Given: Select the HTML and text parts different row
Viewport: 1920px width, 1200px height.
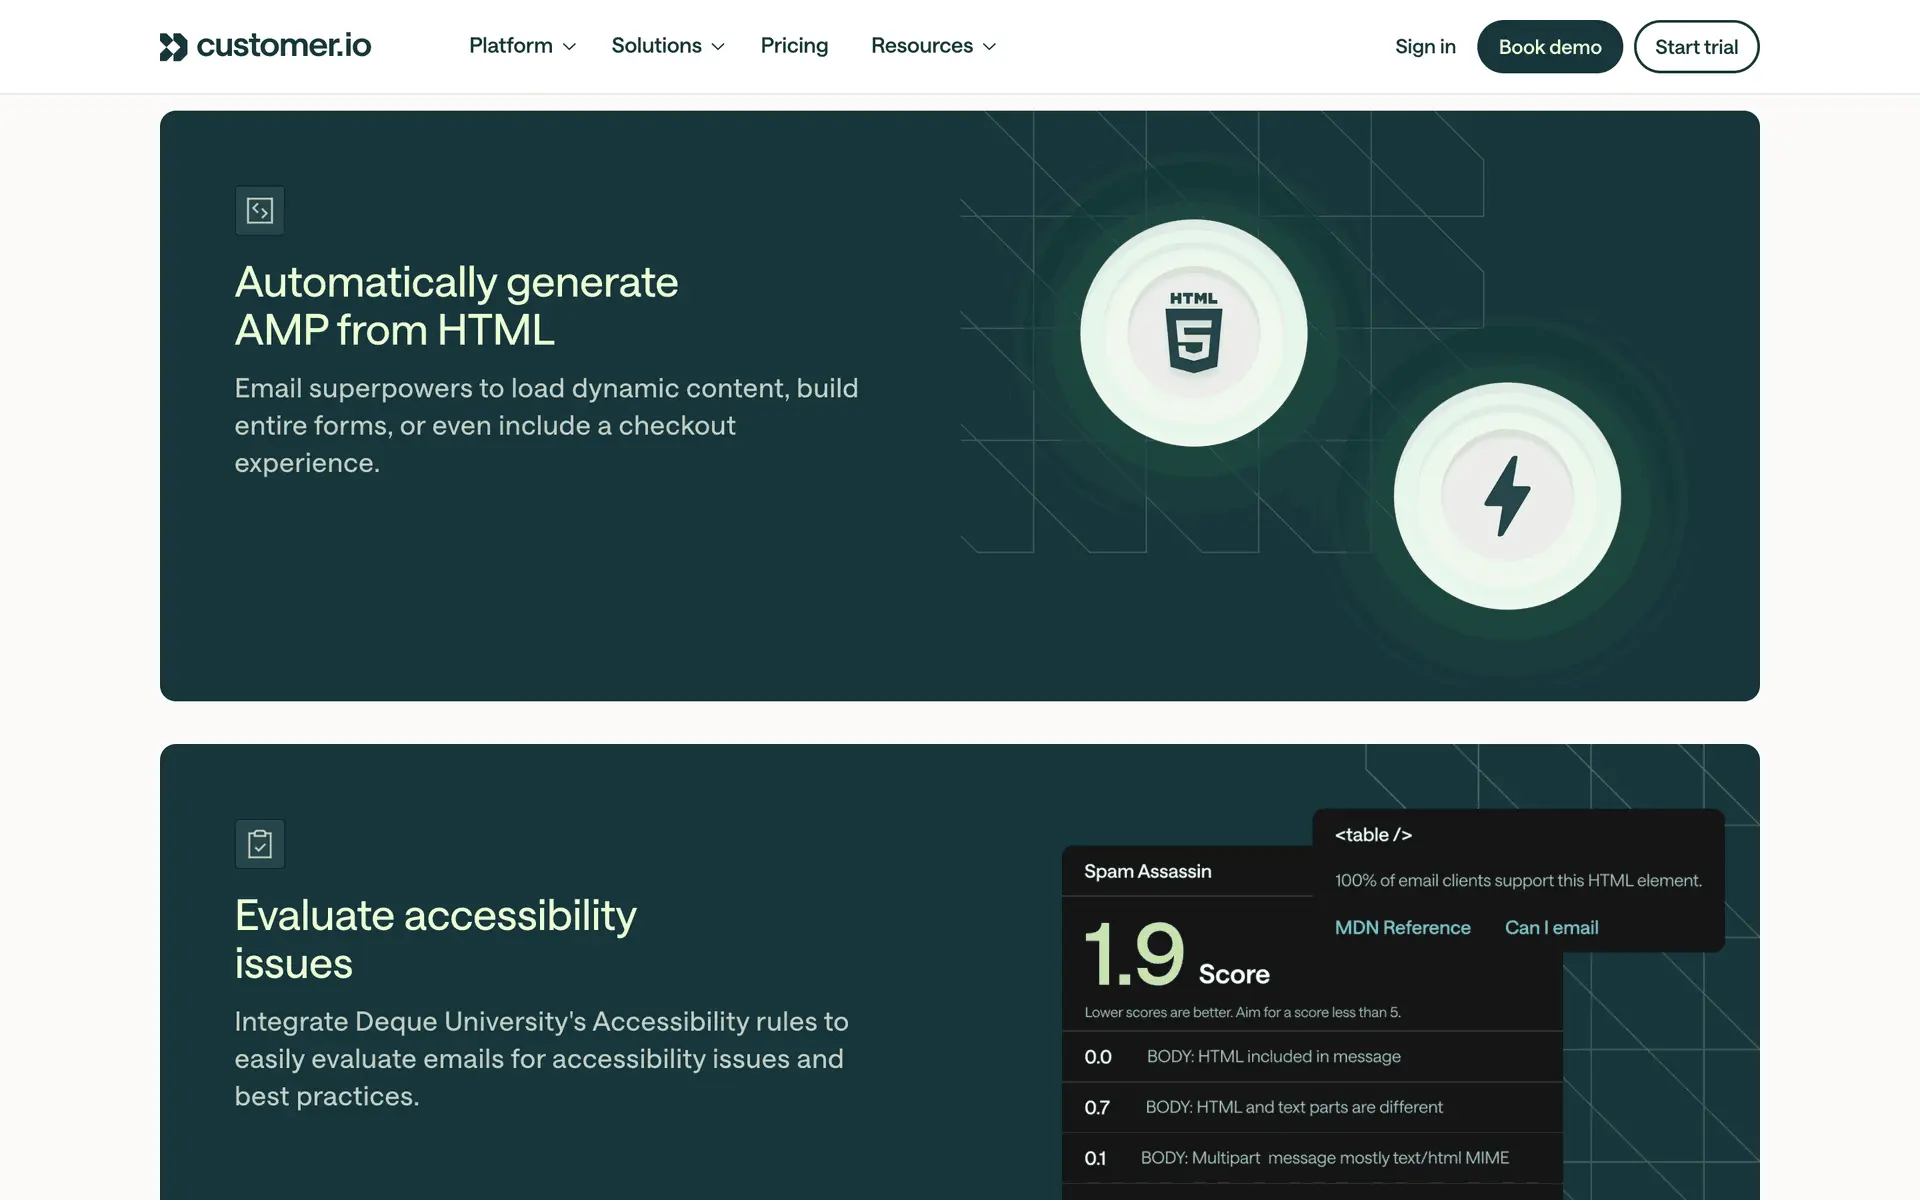Looking at the screenshot, I should [x=1293, y=1107].
